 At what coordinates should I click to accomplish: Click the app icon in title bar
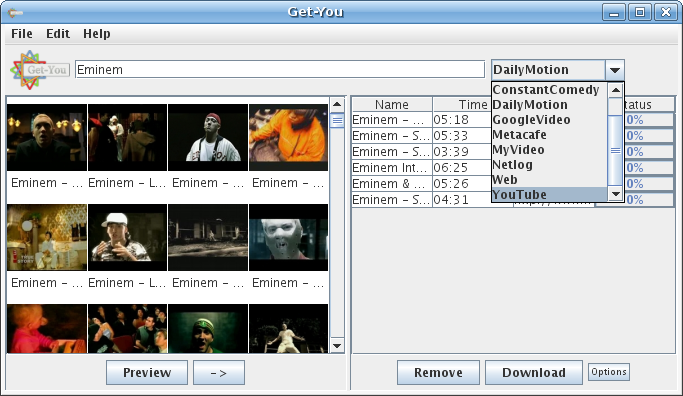pyautogui.click(x=15, y=12)
